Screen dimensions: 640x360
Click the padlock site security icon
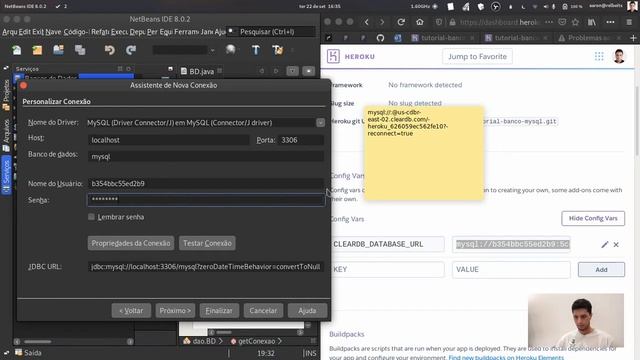pos(452,22)
